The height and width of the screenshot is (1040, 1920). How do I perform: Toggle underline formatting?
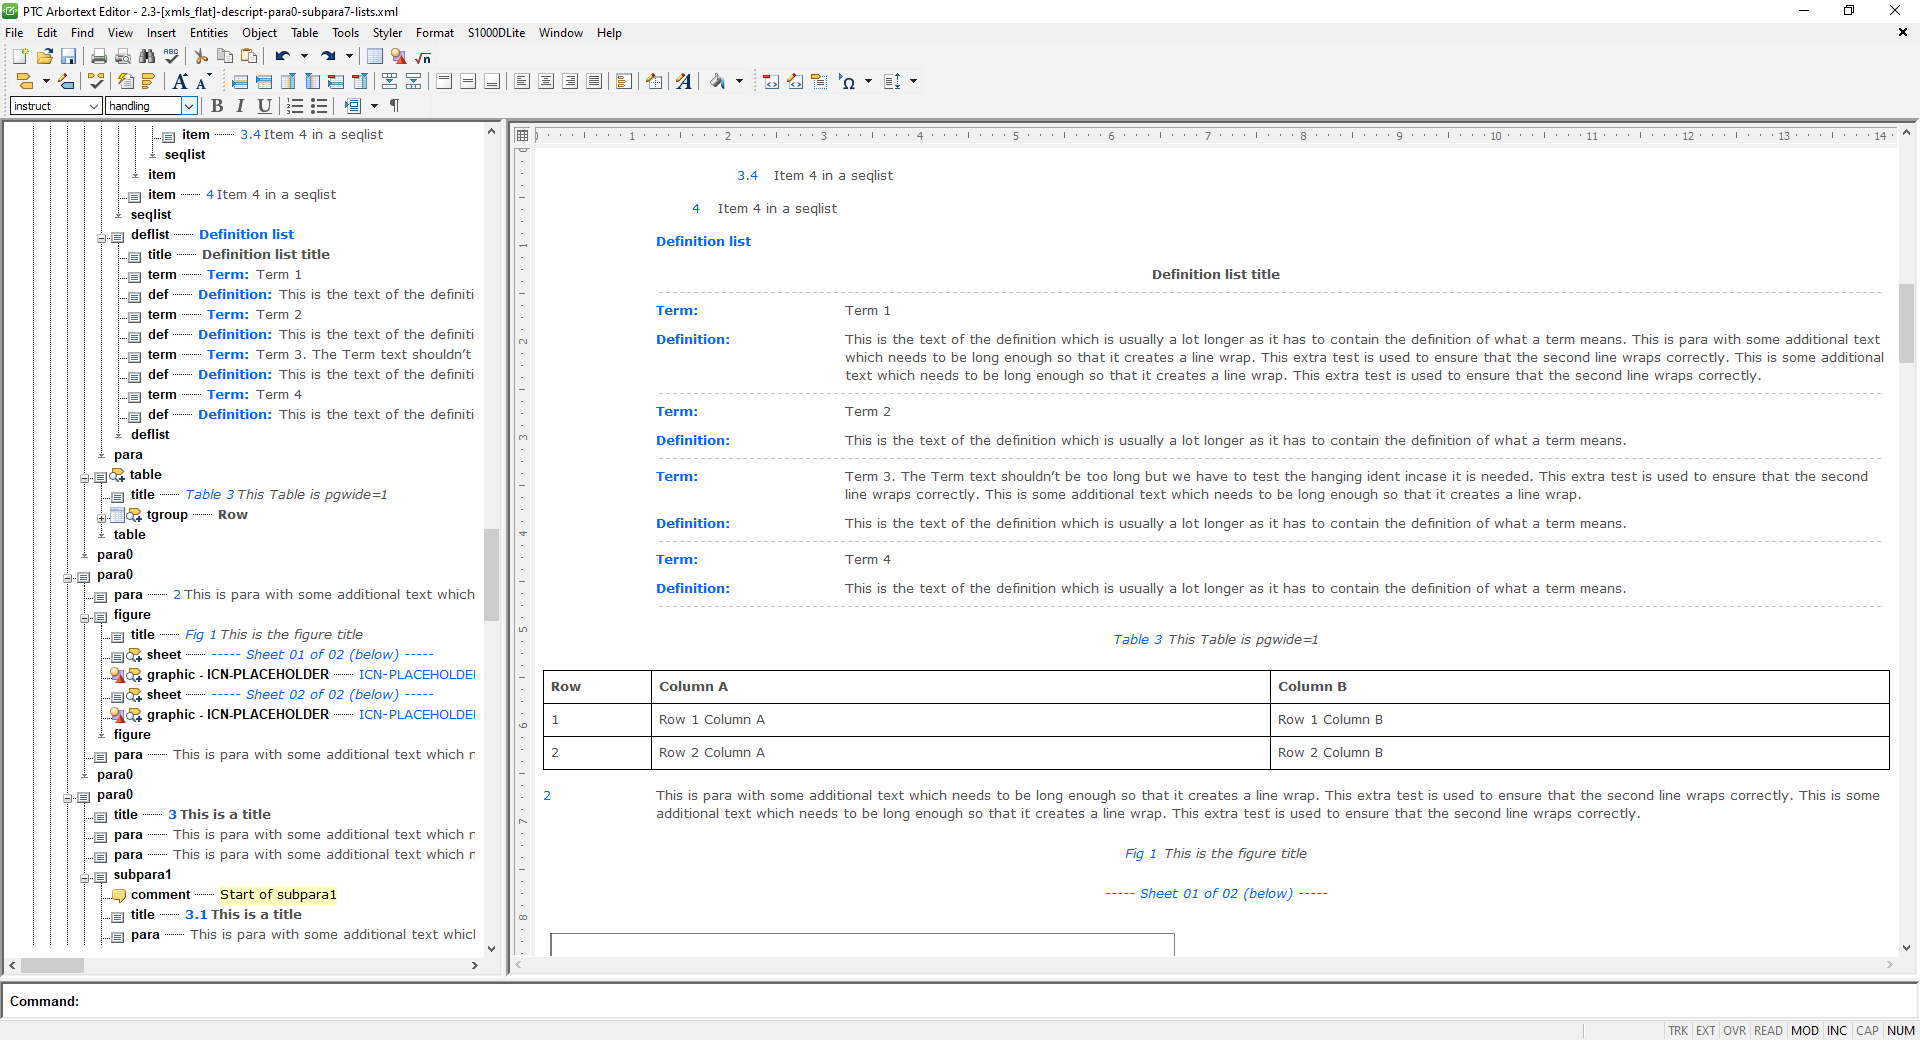pyautogui.click(x=264, y=106)
